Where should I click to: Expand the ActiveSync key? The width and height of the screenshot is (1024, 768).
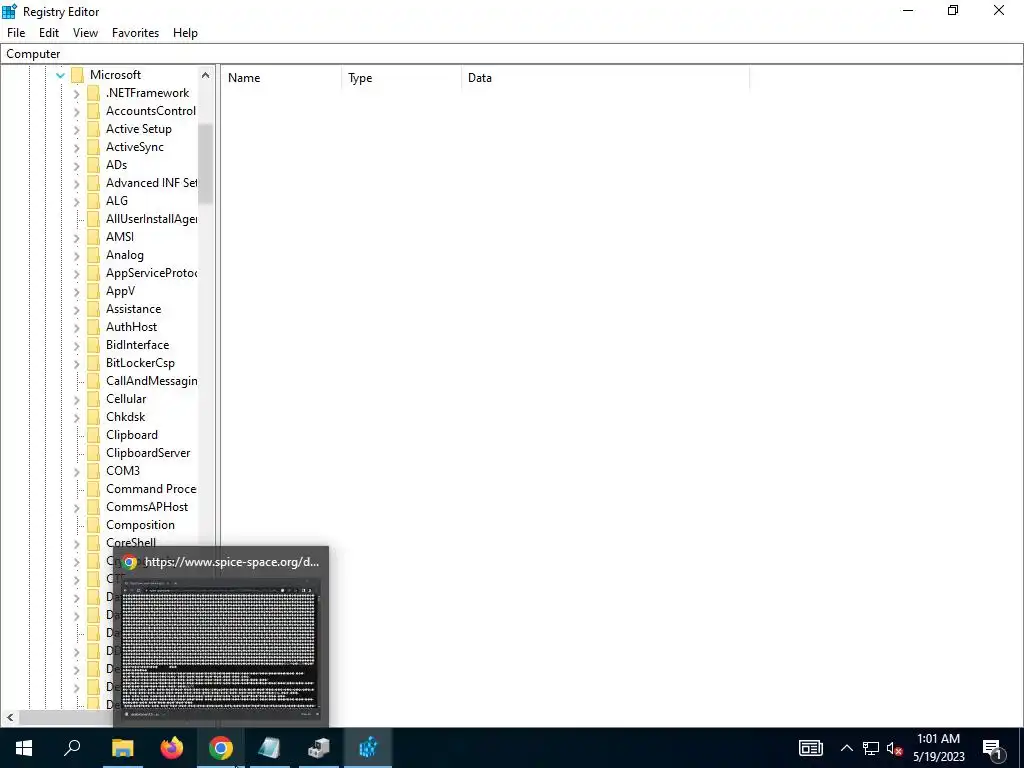pos(76,148)
